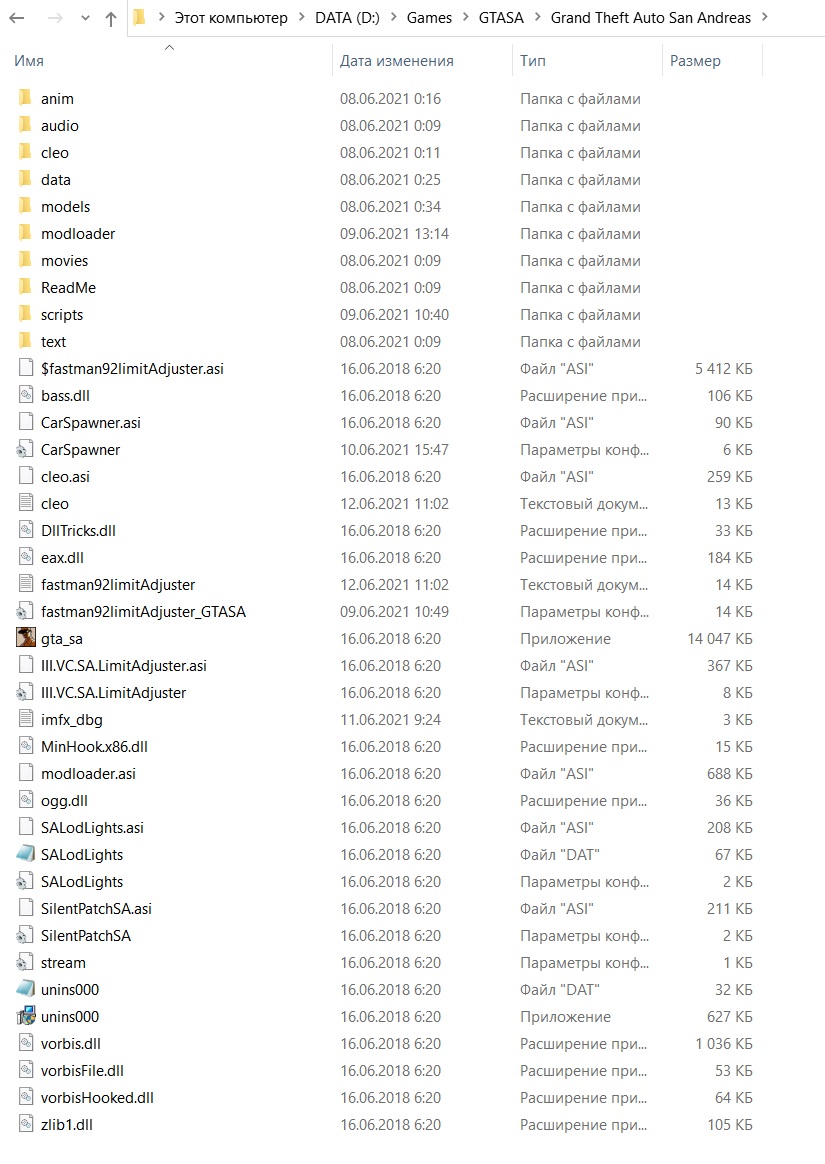
Task: Select bass.dll file icon
Action: point(25,395)
